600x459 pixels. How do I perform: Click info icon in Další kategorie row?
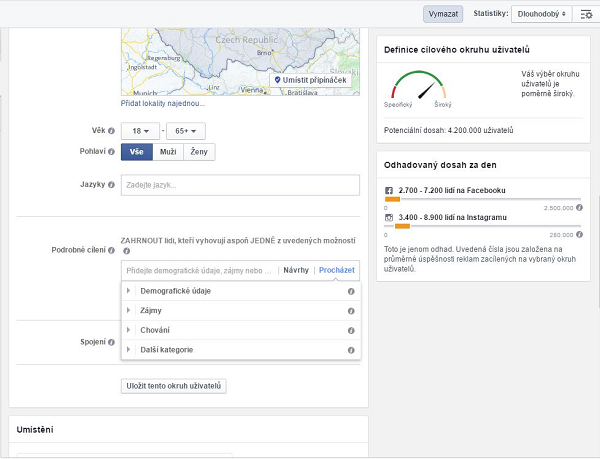tap(351, 350)
